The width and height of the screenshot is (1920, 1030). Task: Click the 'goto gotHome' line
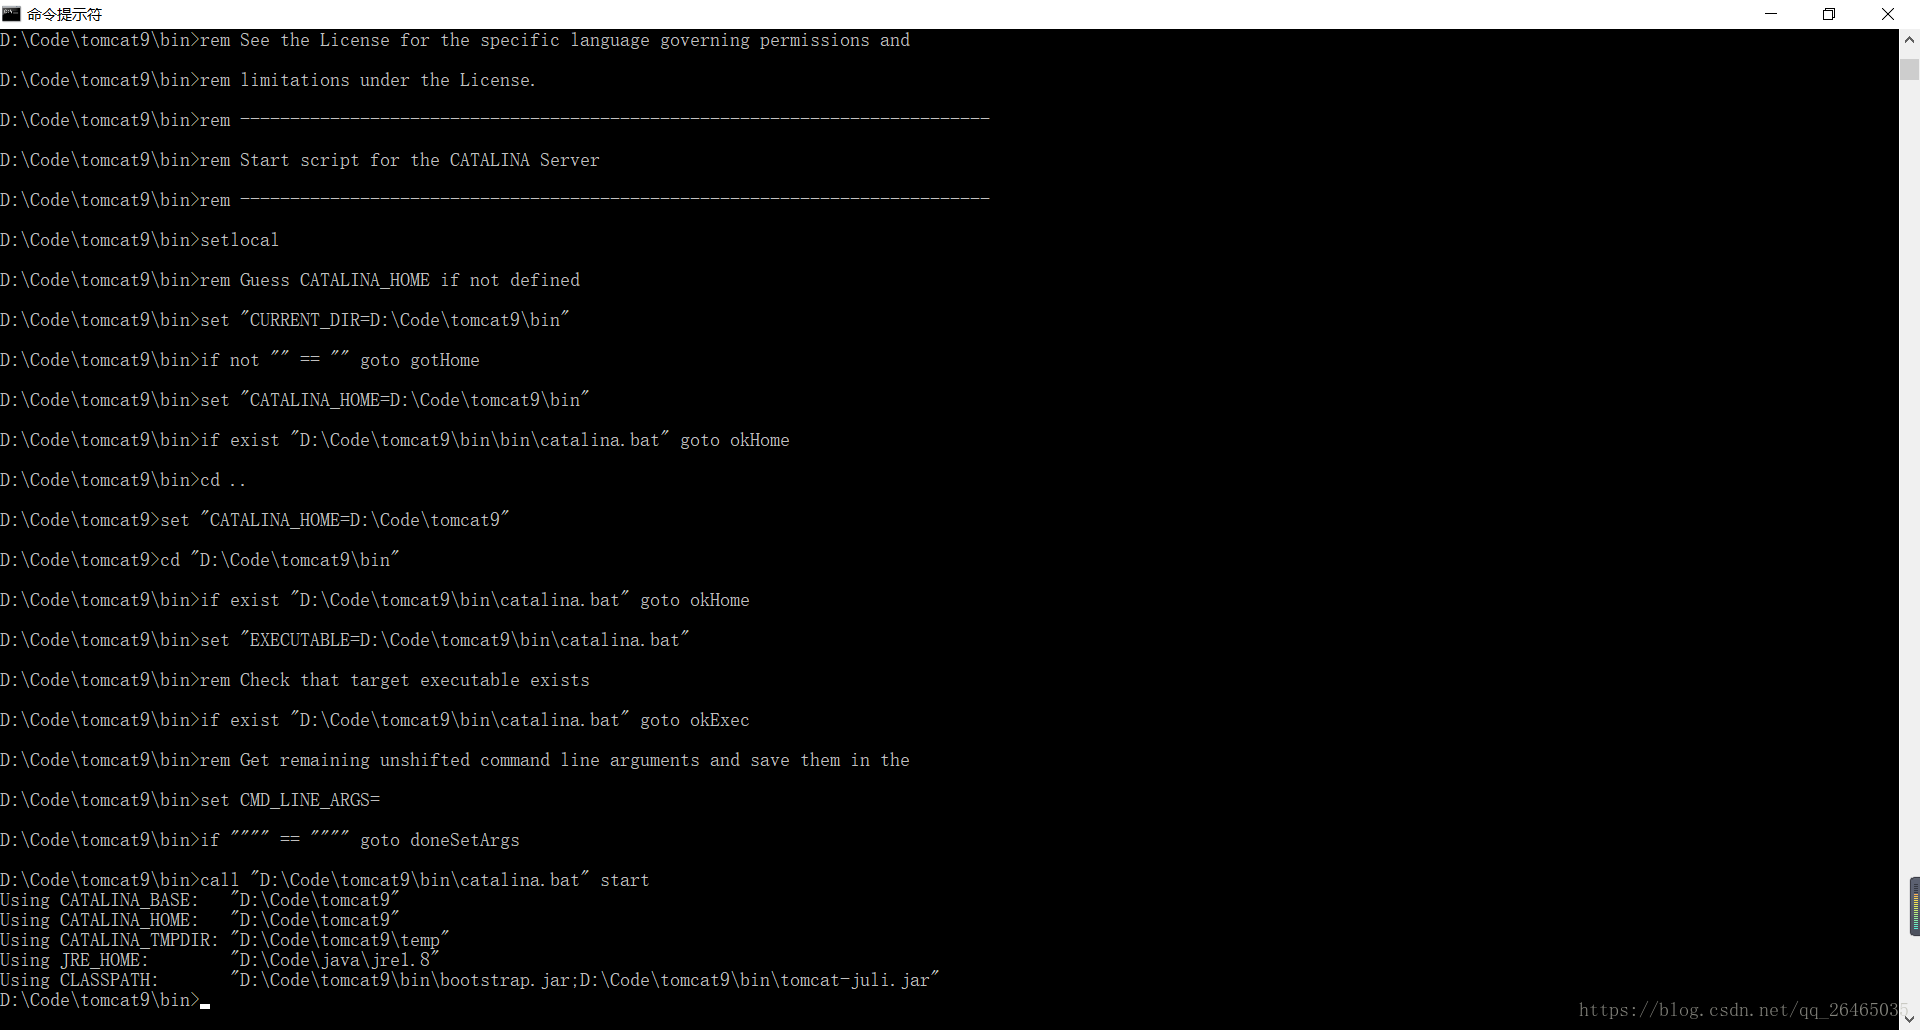pos(240,360)
